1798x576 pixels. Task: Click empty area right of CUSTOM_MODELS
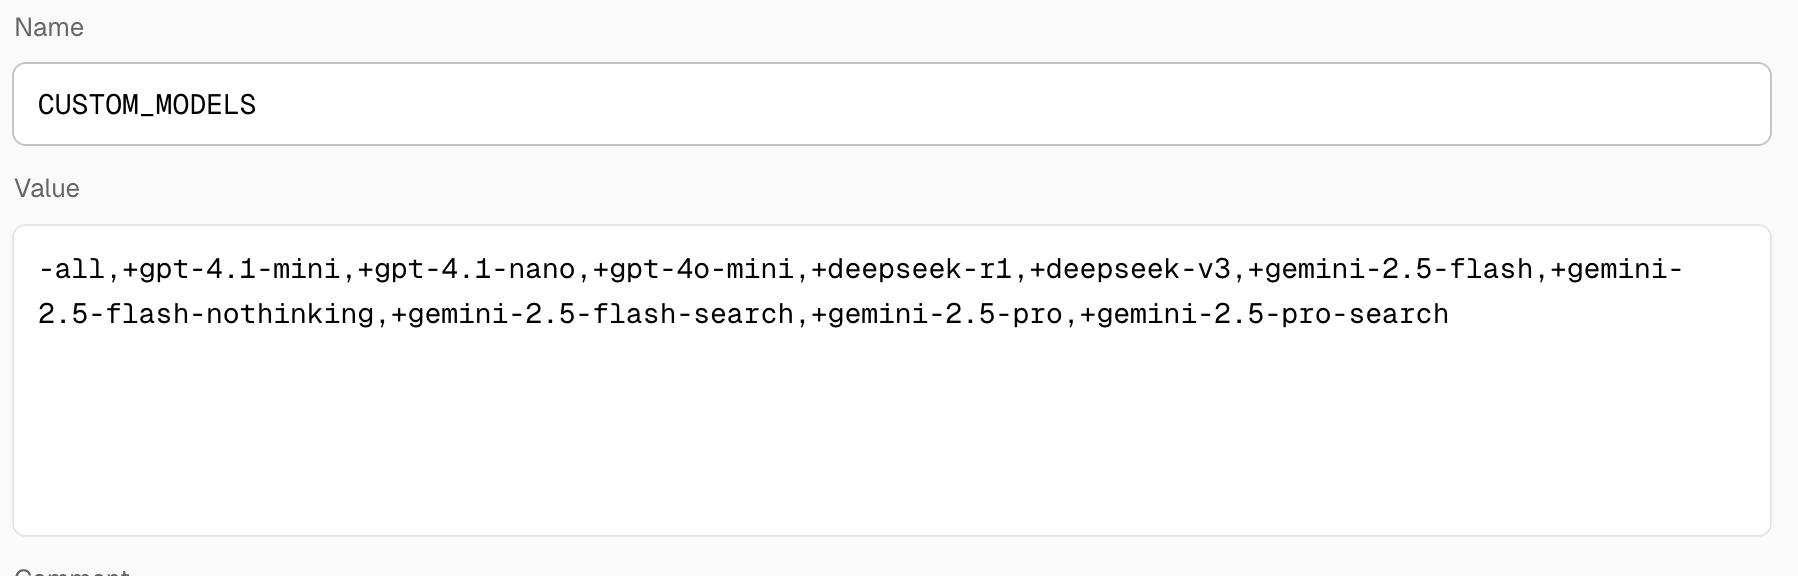1010,105
